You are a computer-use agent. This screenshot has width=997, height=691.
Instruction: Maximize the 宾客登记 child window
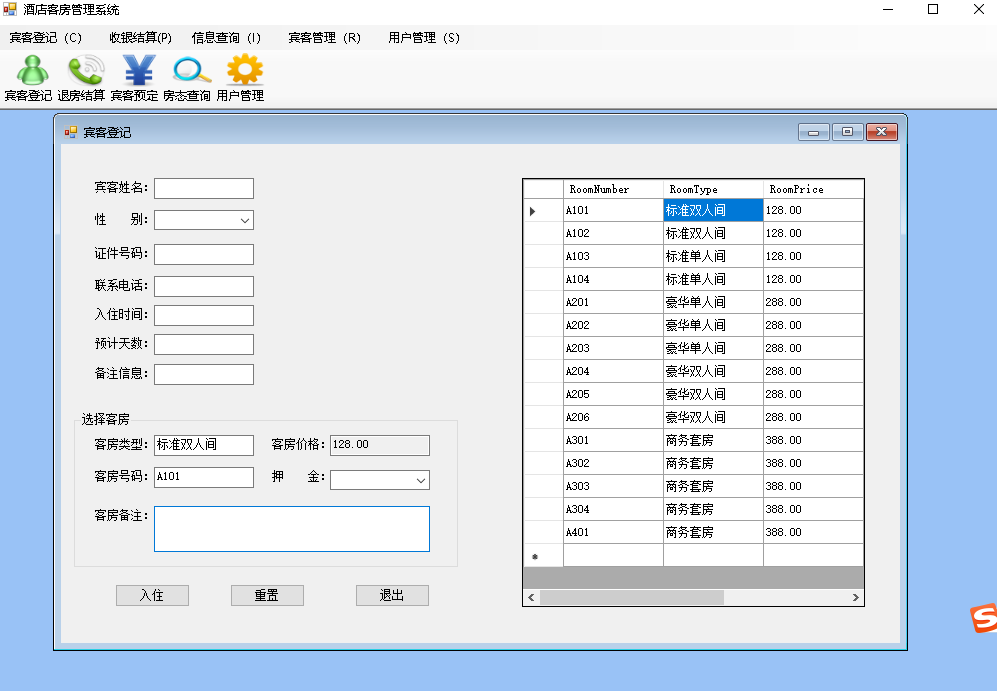848,132
